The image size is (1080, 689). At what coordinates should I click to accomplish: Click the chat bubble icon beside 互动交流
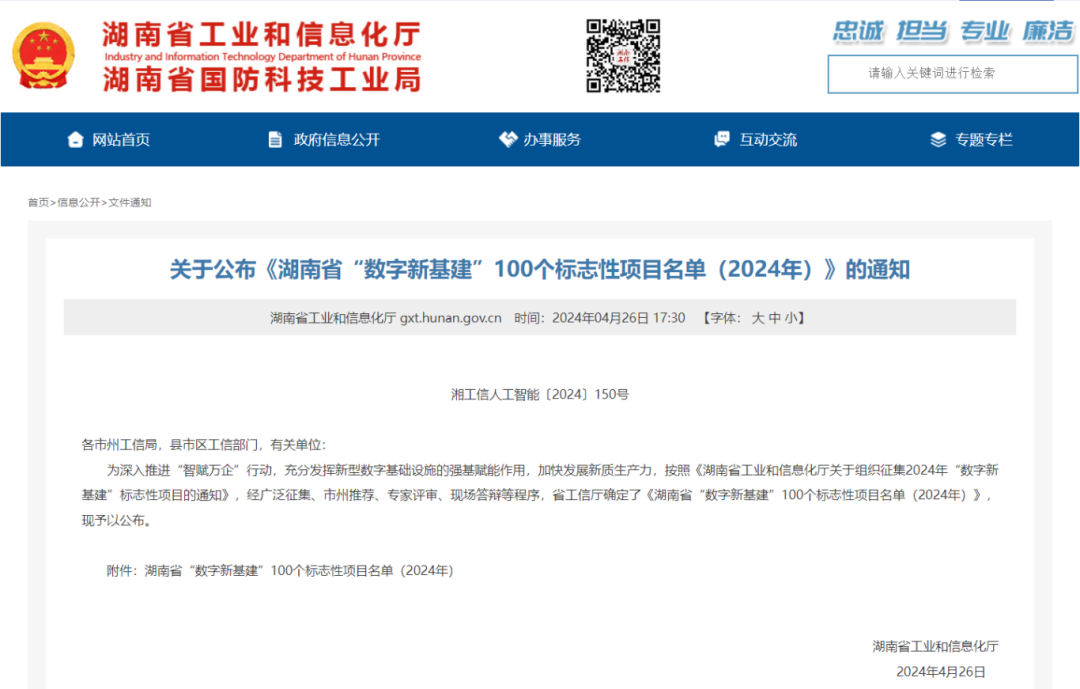[x=721, y=139]
